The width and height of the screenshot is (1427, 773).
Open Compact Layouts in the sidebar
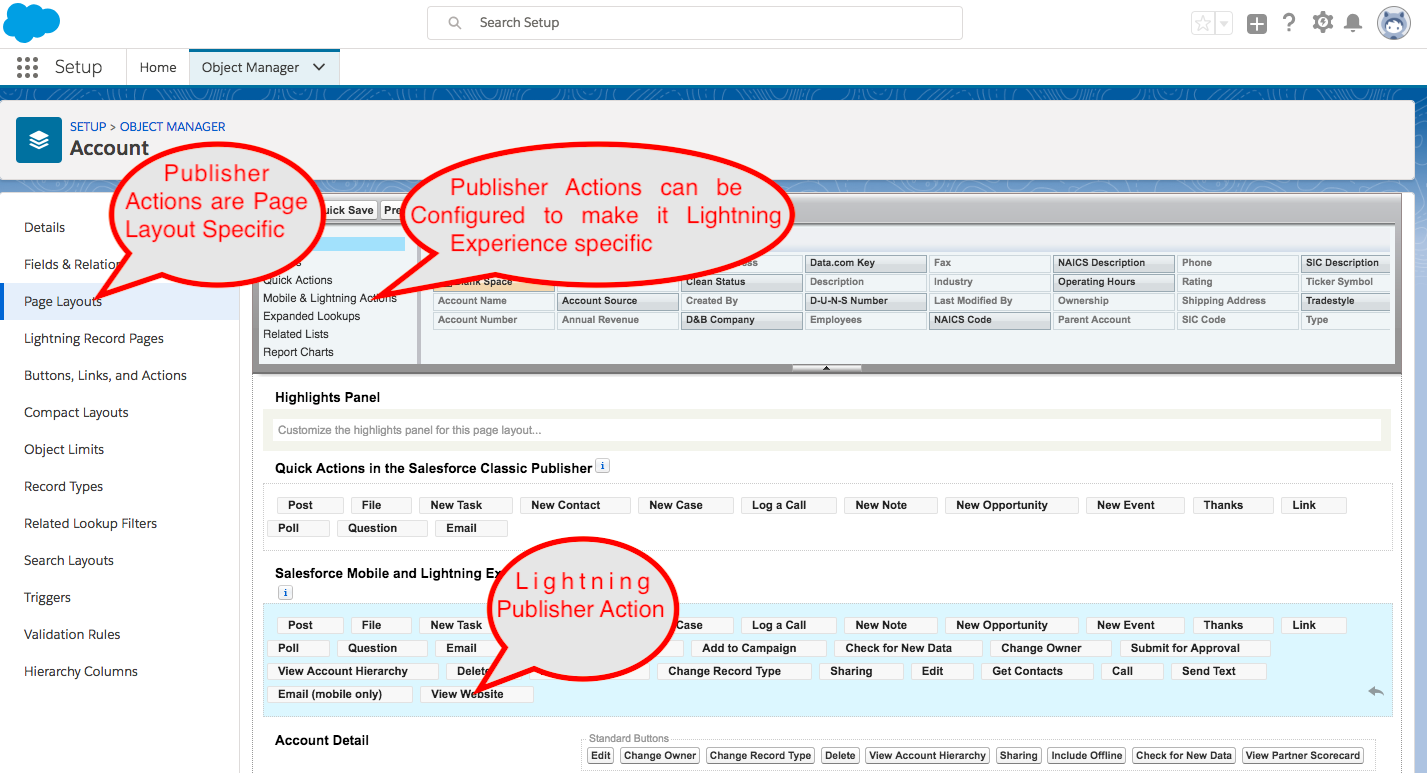pos(76,412)
